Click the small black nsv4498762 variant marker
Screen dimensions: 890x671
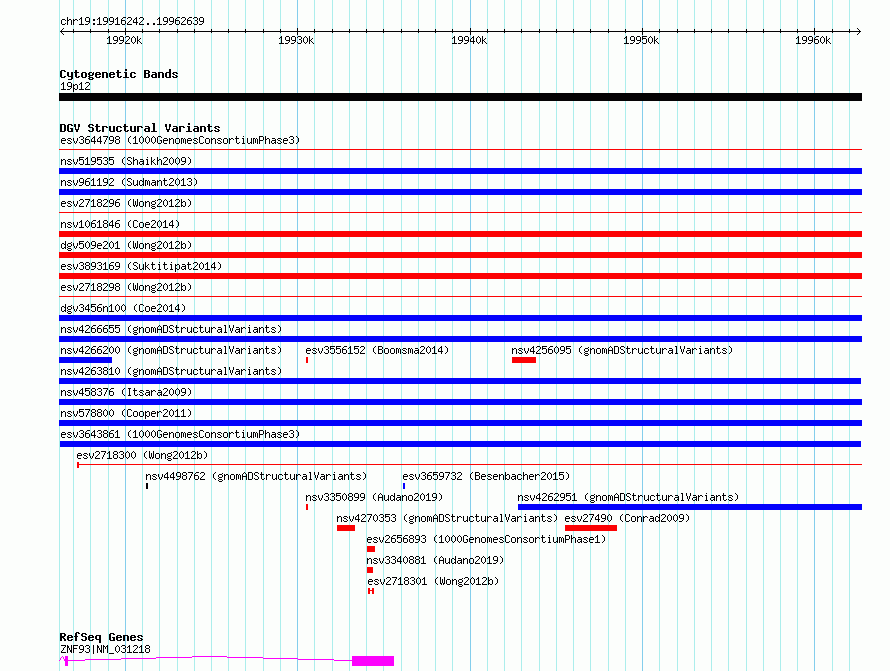(x=147, y=486)
